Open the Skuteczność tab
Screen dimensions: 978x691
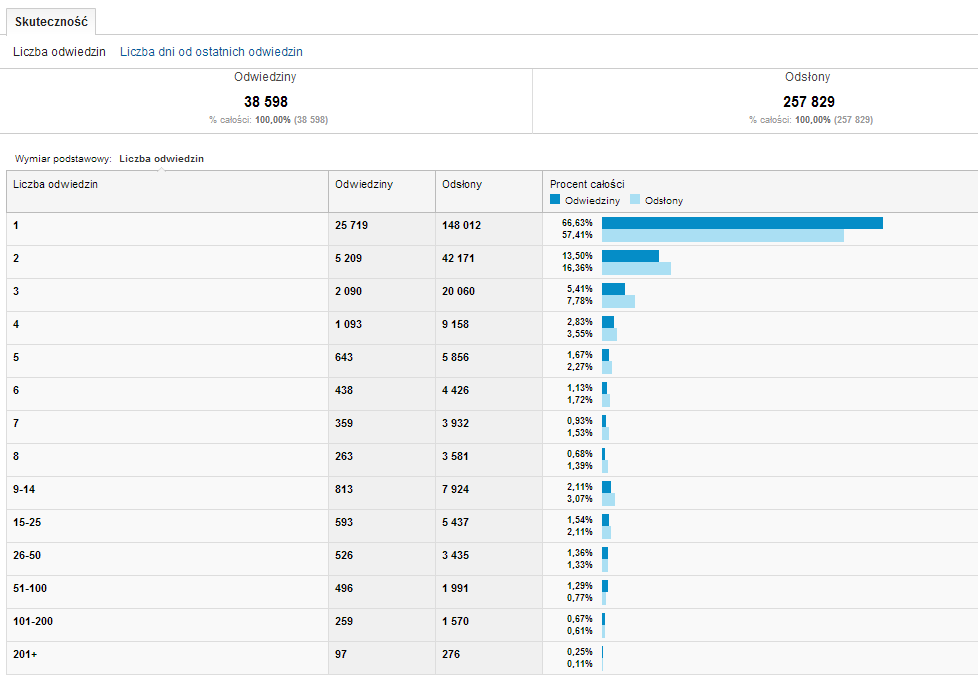51,20
